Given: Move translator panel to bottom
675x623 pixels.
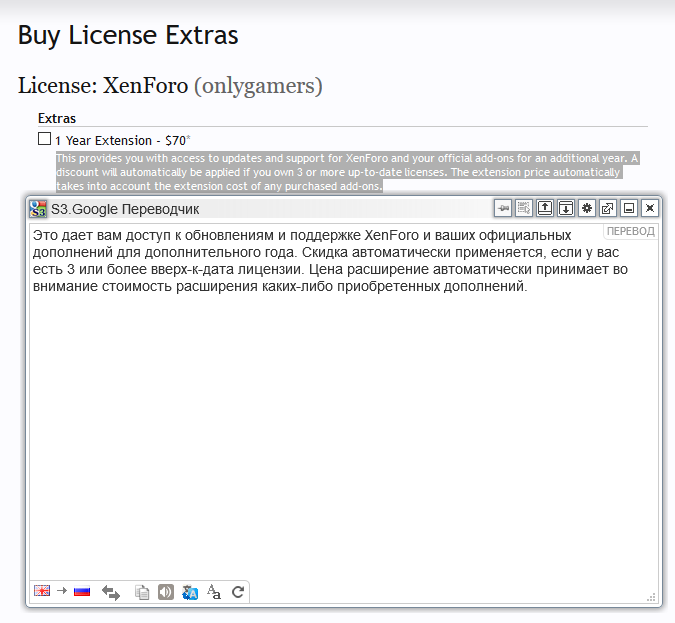Looking at the screenshot, I should pos(566,208).
